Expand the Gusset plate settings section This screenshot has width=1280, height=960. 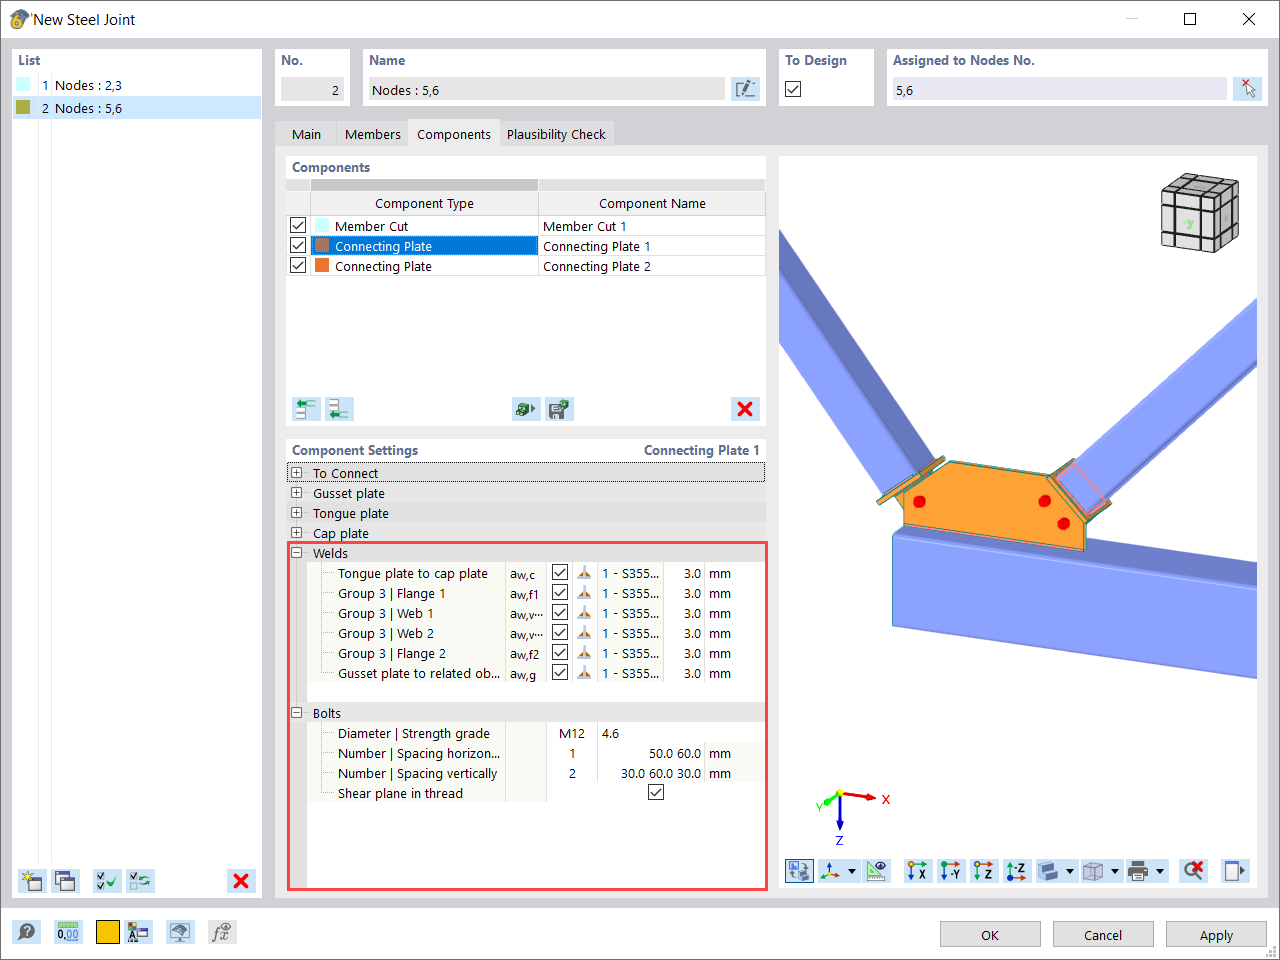(296, 492)
